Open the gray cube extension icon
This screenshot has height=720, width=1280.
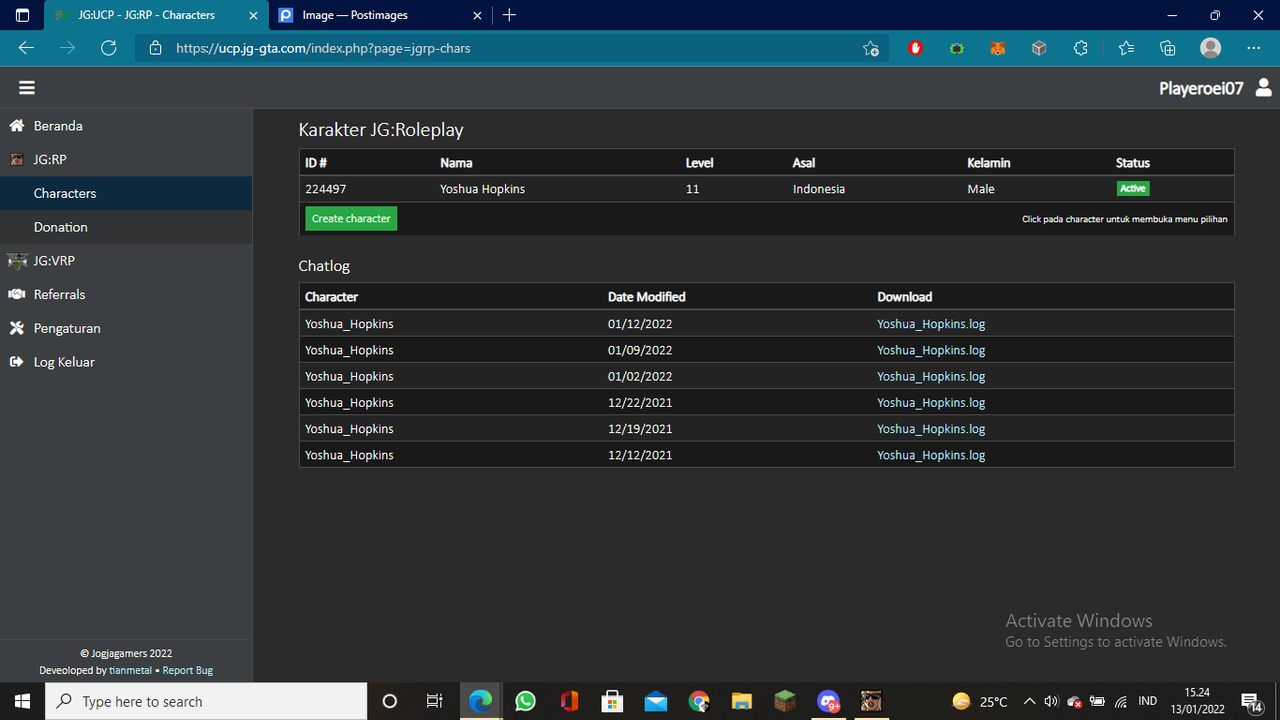pos(1039,48)
